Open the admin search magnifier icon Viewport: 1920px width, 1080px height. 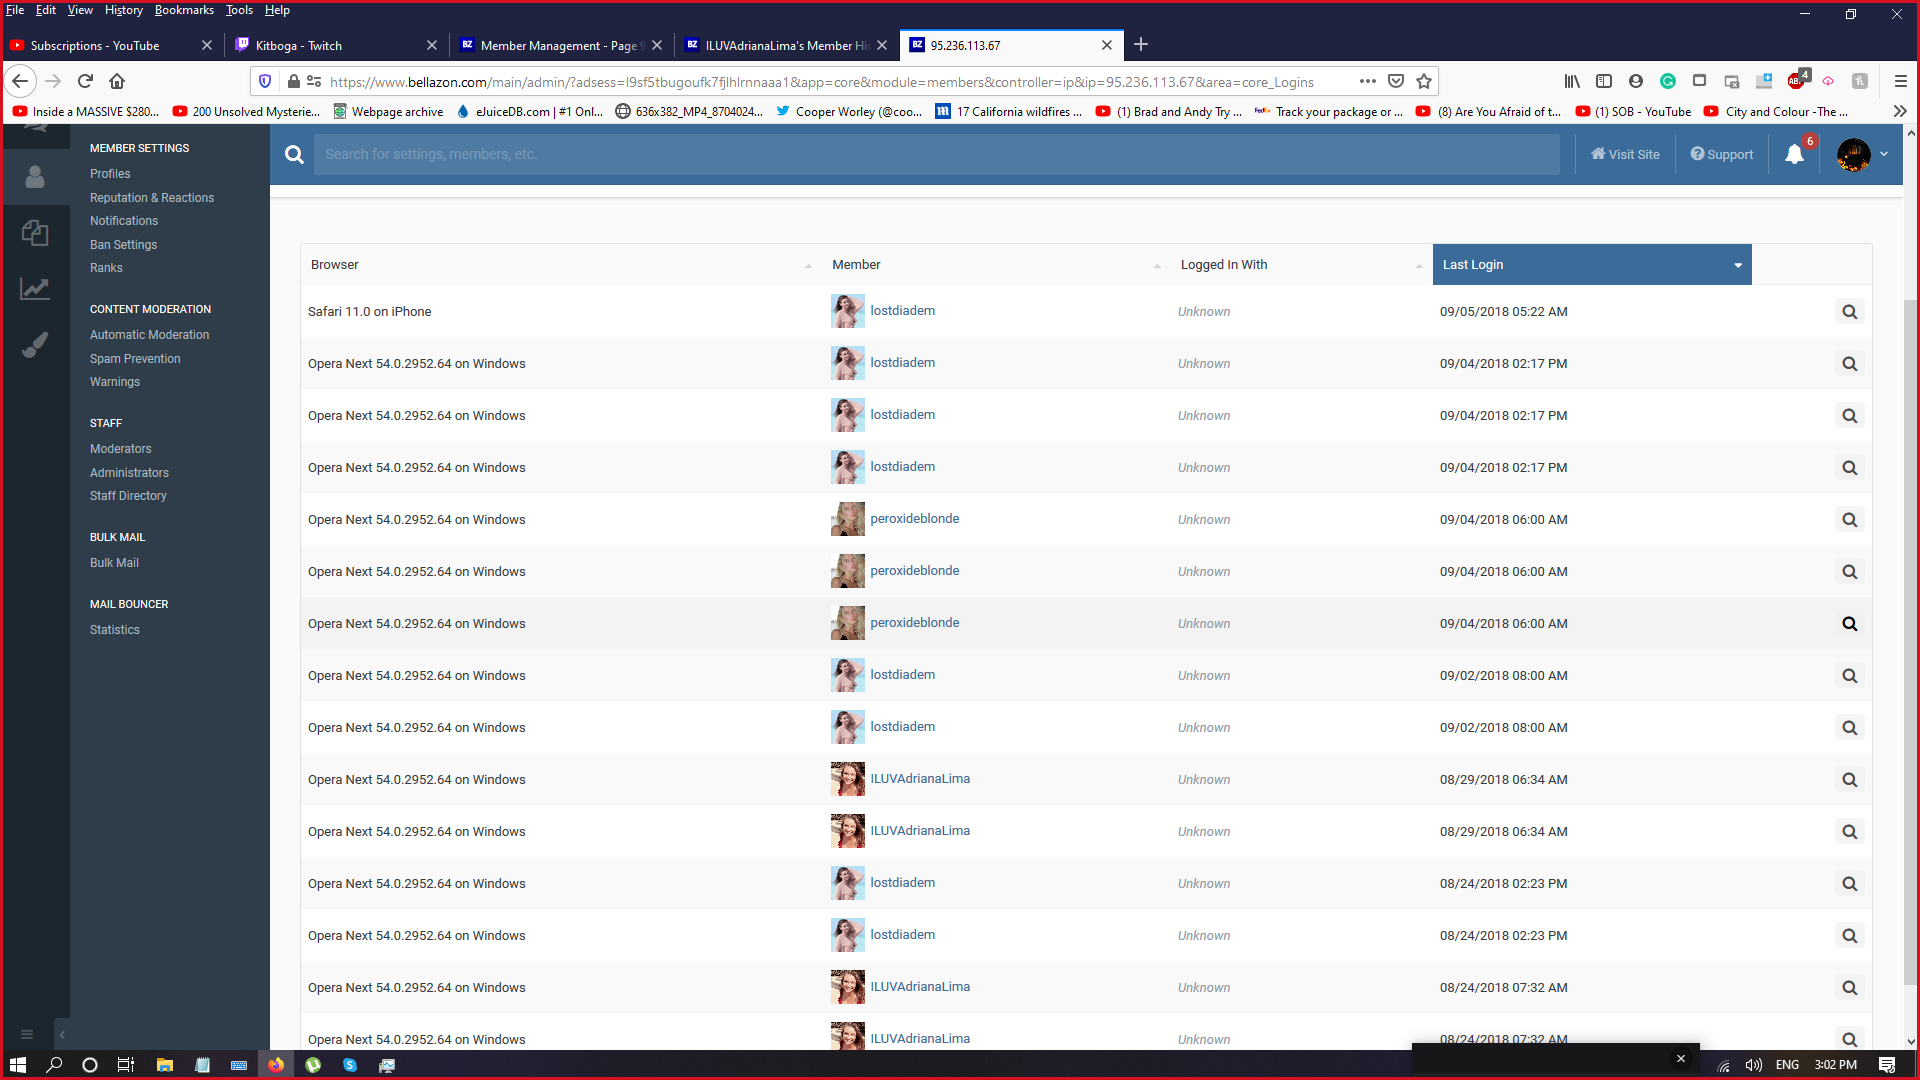pyautogui.click(x=294, y=154)
